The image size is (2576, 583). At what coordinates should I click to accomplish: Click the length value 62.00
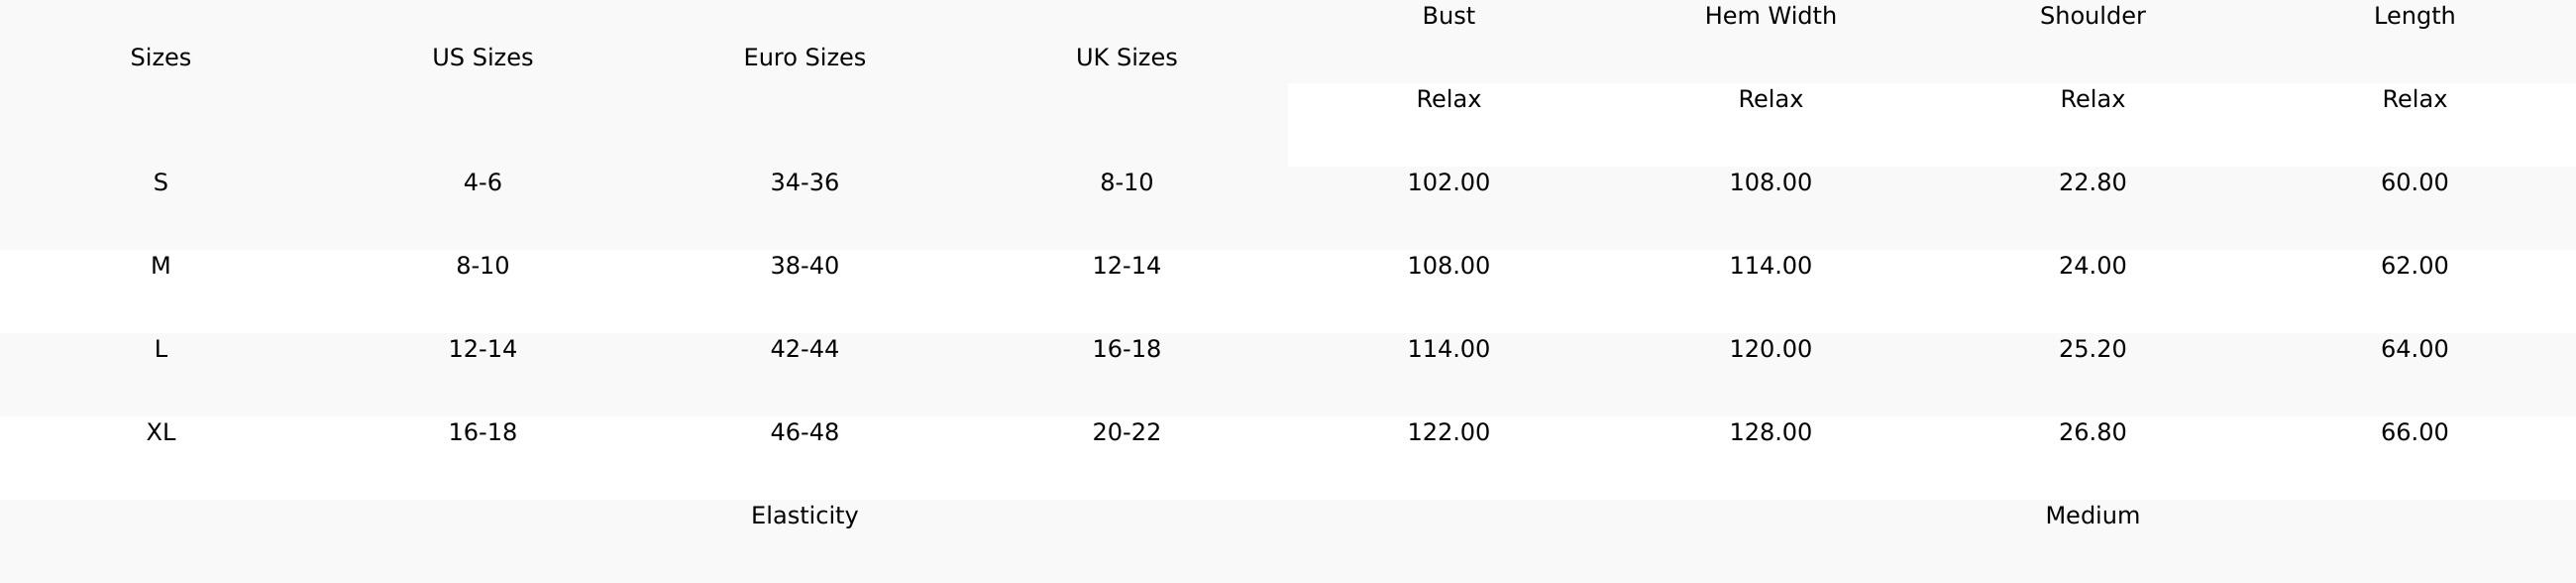tap(2414, 266)
